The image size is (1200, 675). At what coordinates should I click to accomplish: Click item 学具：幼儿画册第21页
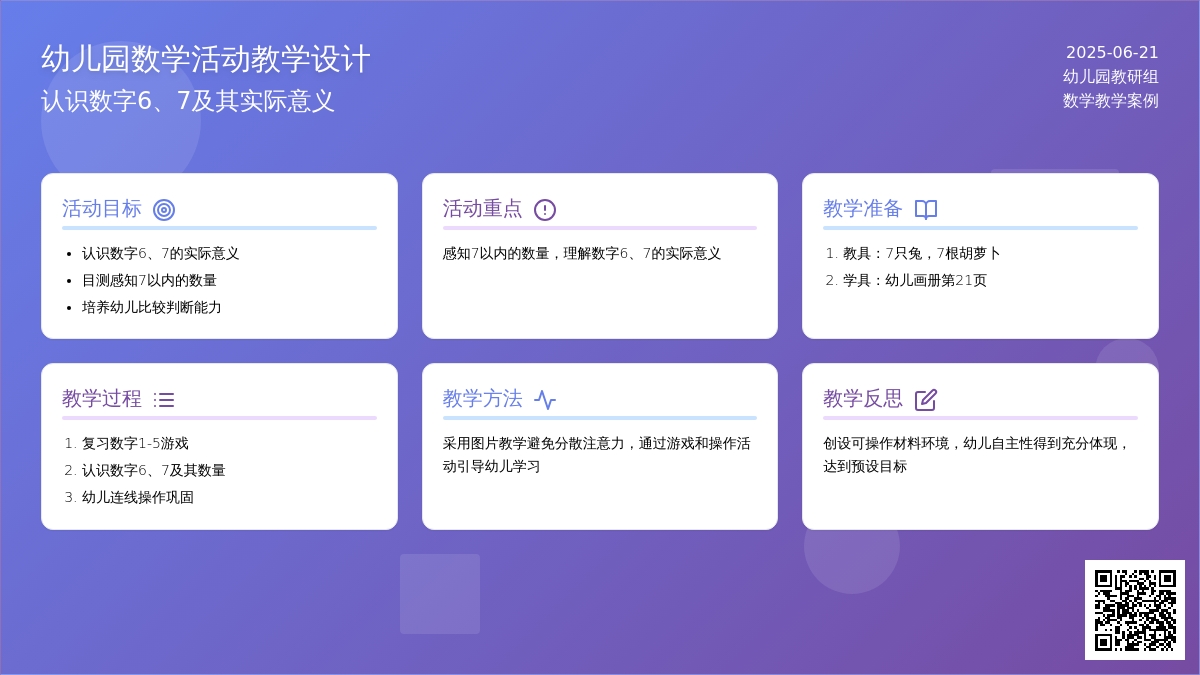915,280
